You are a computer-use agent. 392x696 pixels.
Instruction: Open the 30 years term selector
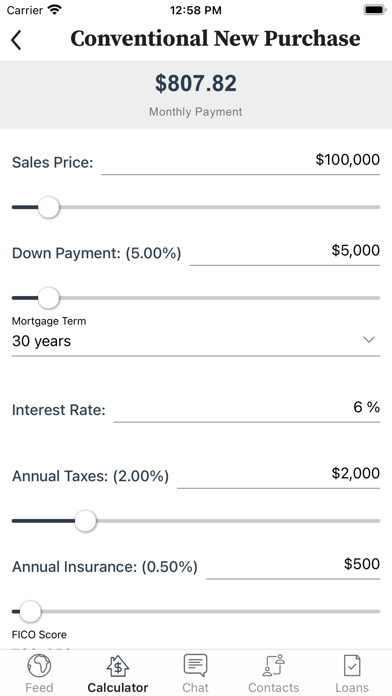[x=196, y=341]
